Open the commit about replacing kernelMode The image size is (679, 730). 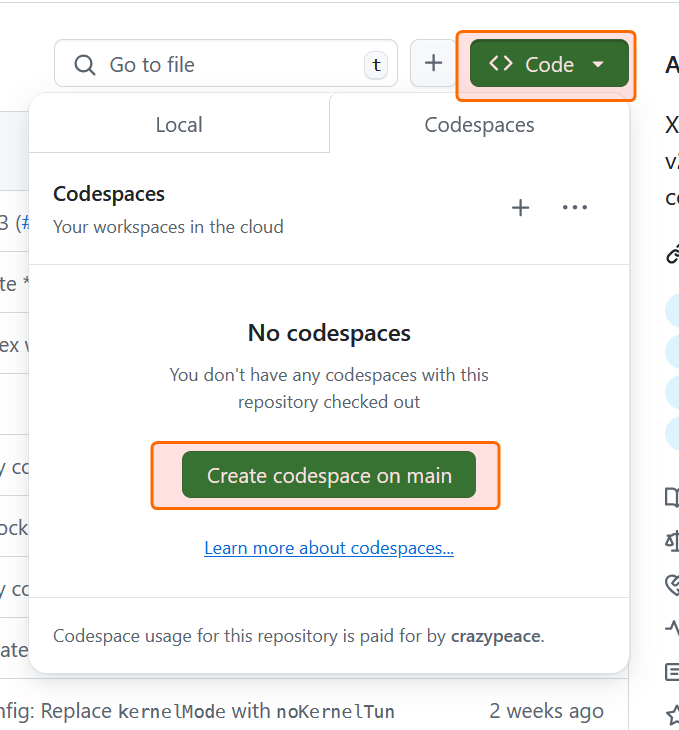[x=200, y=711]
